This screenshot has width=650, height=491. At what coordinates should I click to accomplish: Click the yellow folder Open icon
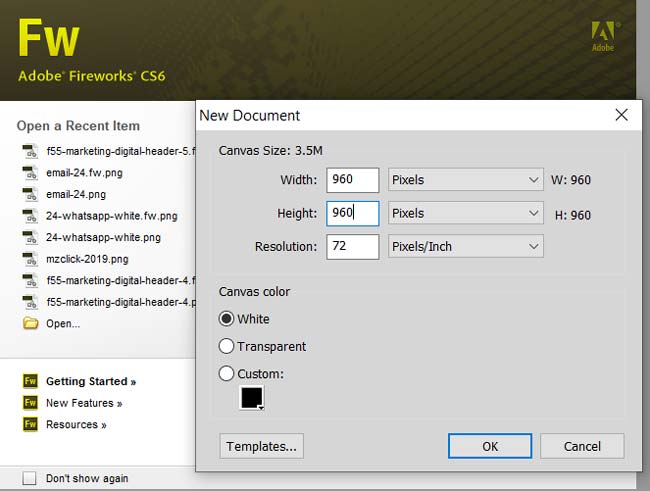click(x=30, y=323)
